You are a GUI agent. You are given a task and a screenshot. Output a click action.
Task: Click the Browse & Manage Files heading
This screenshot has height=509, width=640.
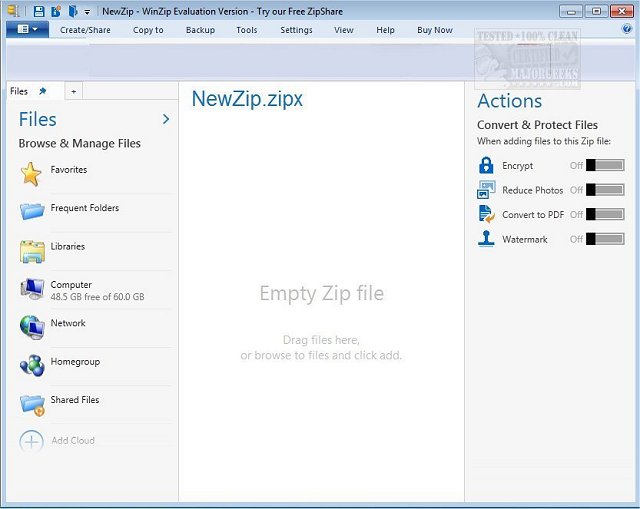[x=80, y=143]
